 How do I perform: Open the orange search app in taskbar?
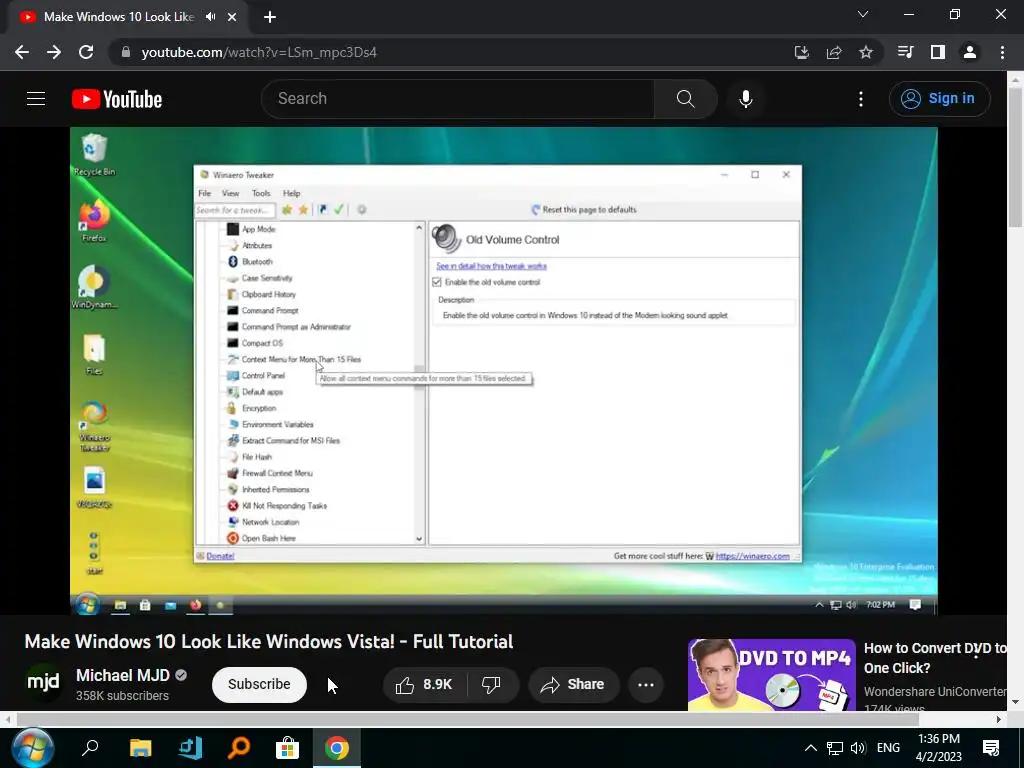pos(238,748)
